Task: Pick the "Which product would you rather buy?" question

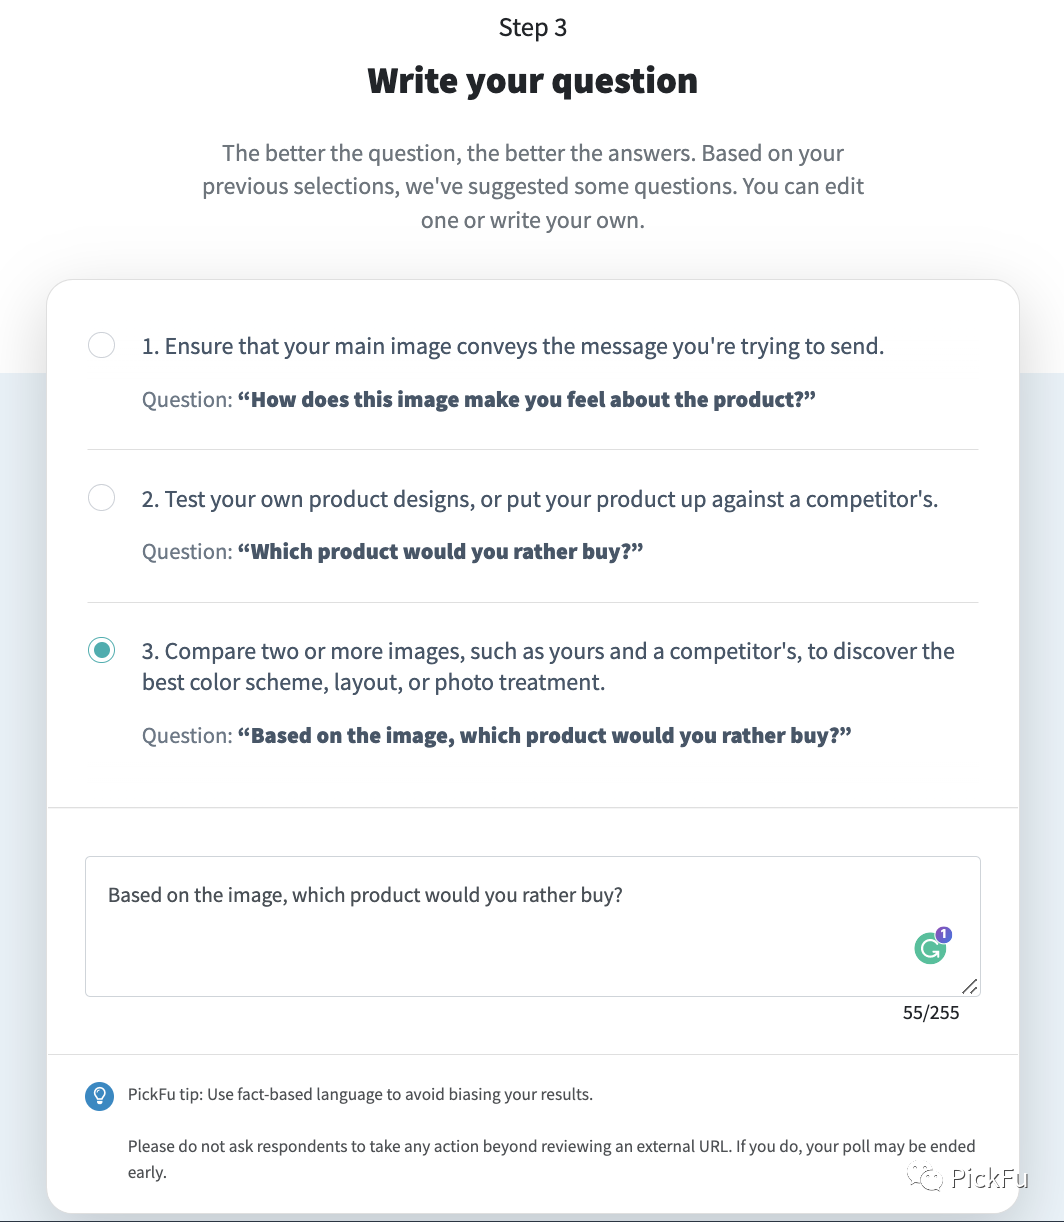Action: (x=440, y=552)
